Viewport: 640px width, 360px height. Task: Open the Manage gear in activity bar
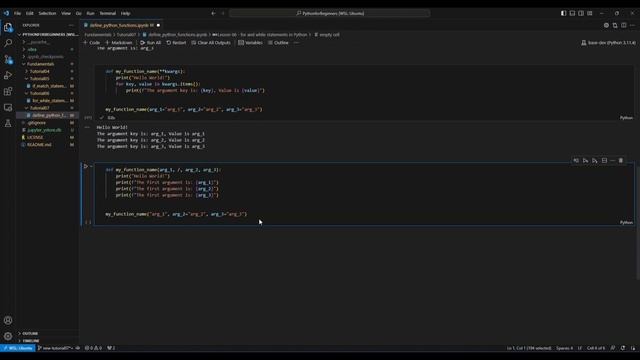tap(8, 336)
